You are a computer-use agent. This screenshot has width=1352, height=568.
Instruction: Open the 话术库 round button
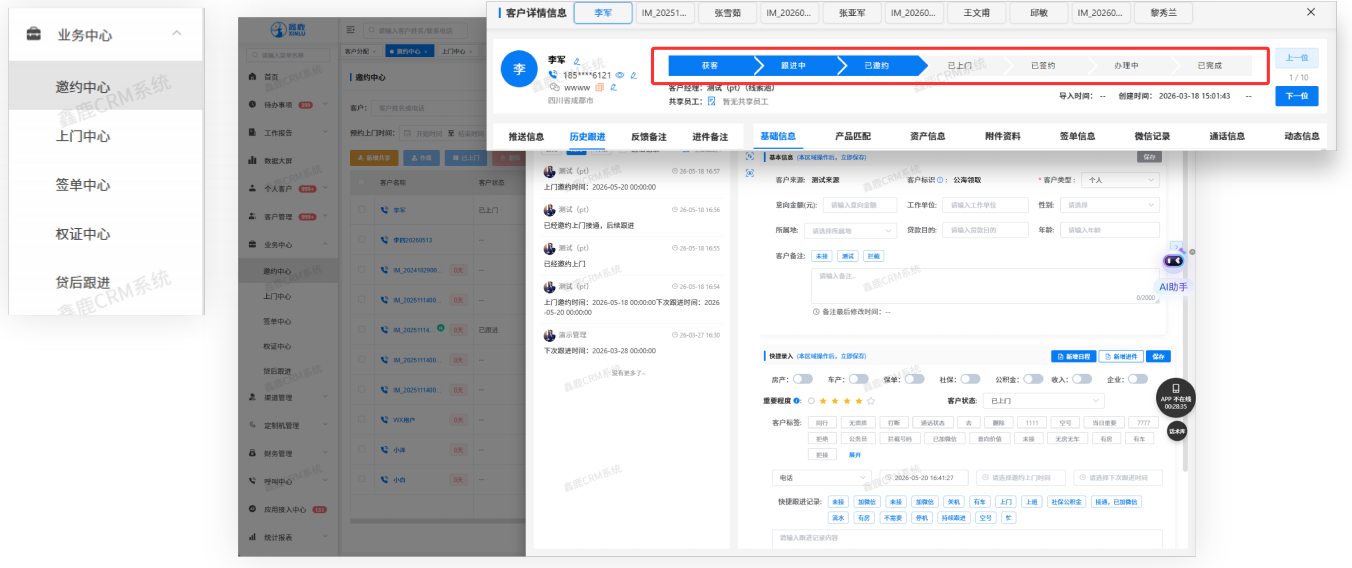[x=1176, y=431]
